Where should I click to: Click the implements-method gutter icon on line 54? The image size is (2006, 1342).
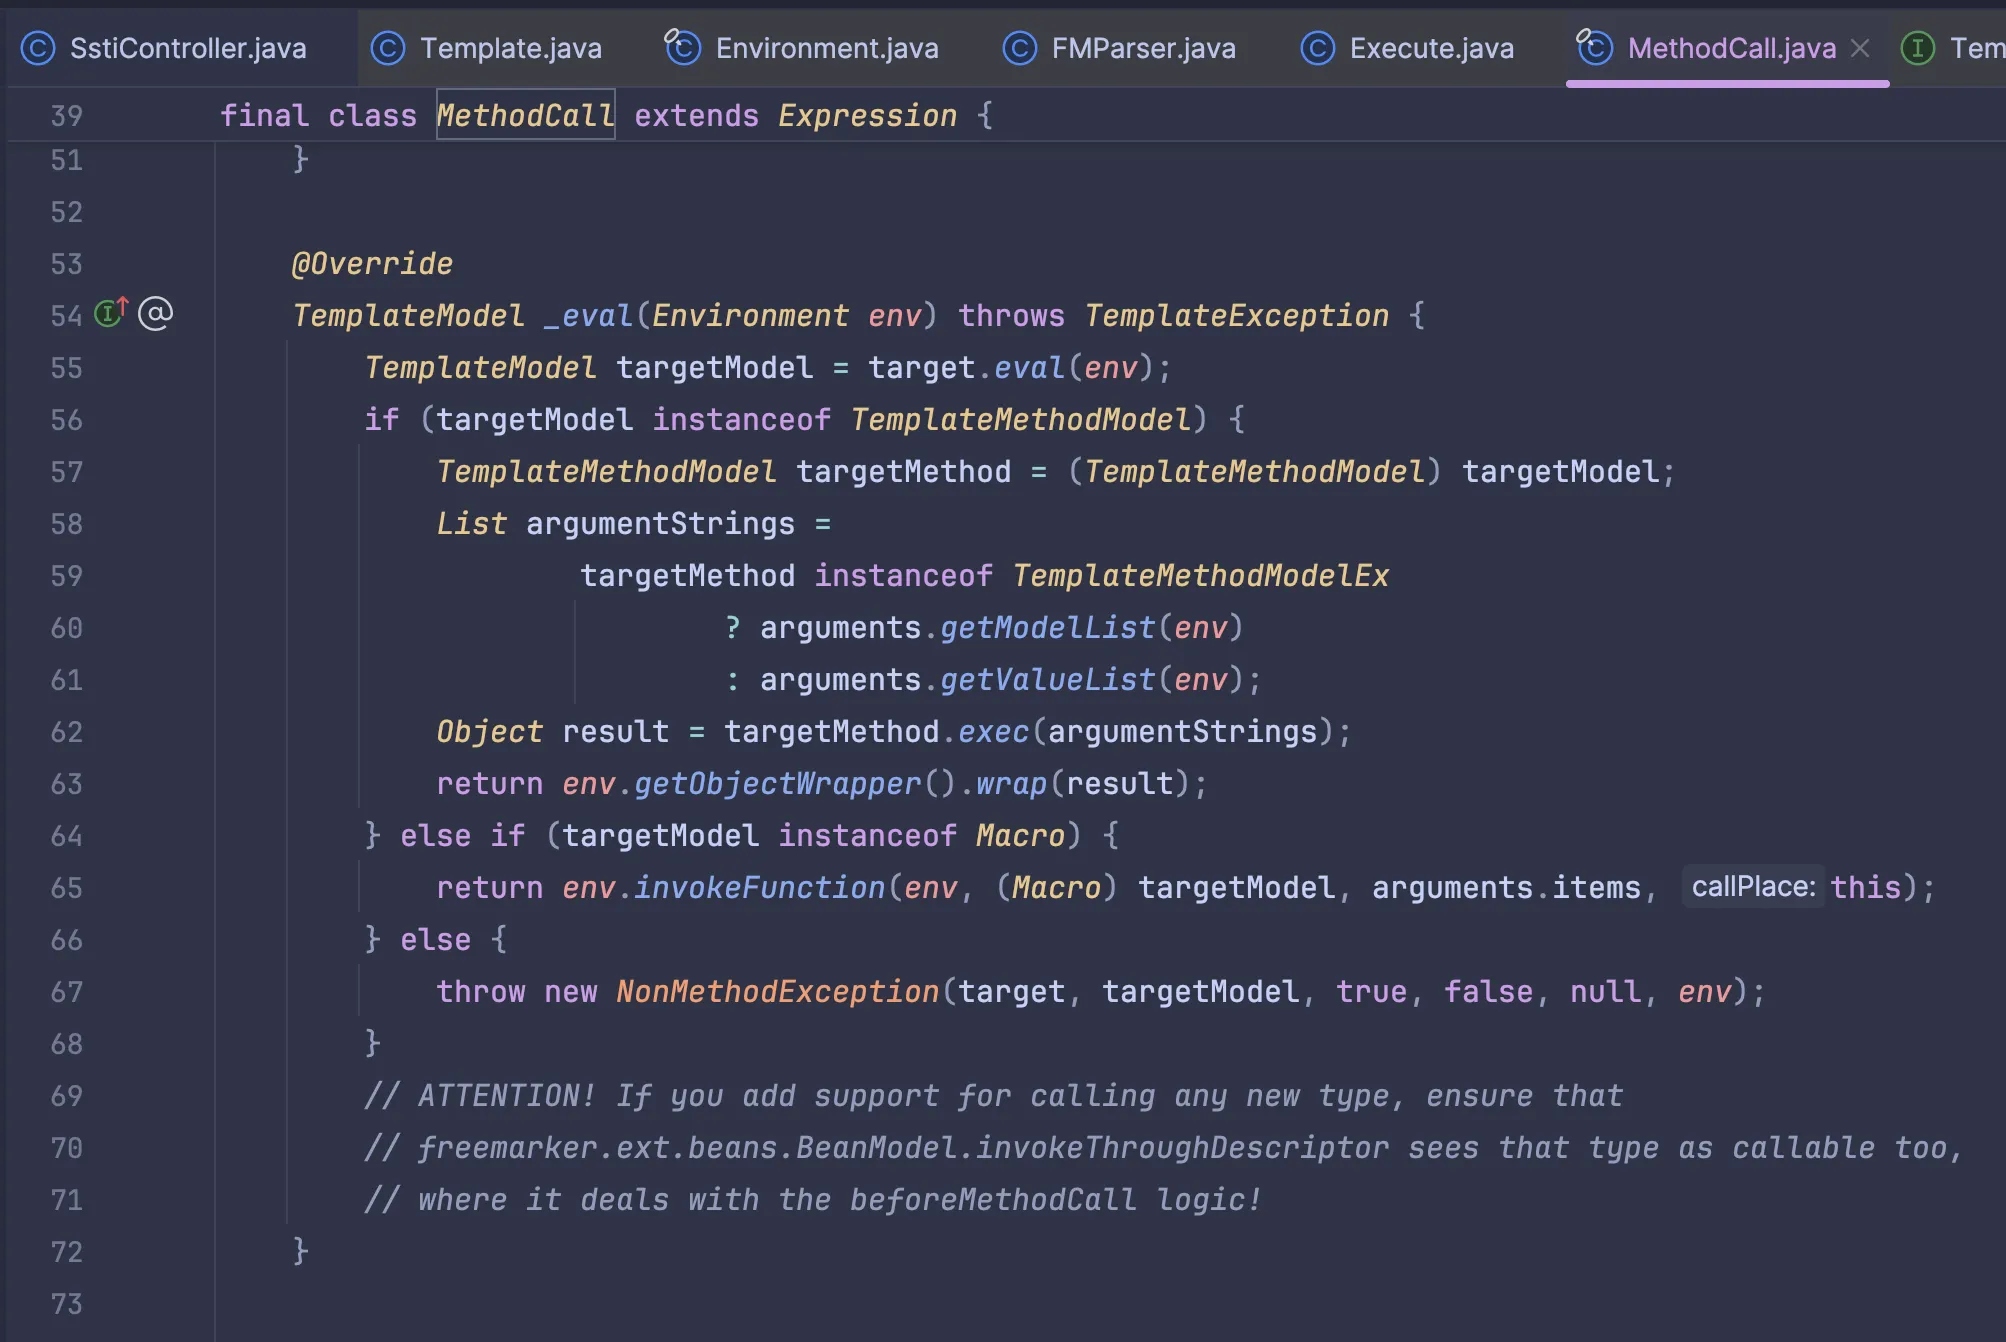(111, 313)
